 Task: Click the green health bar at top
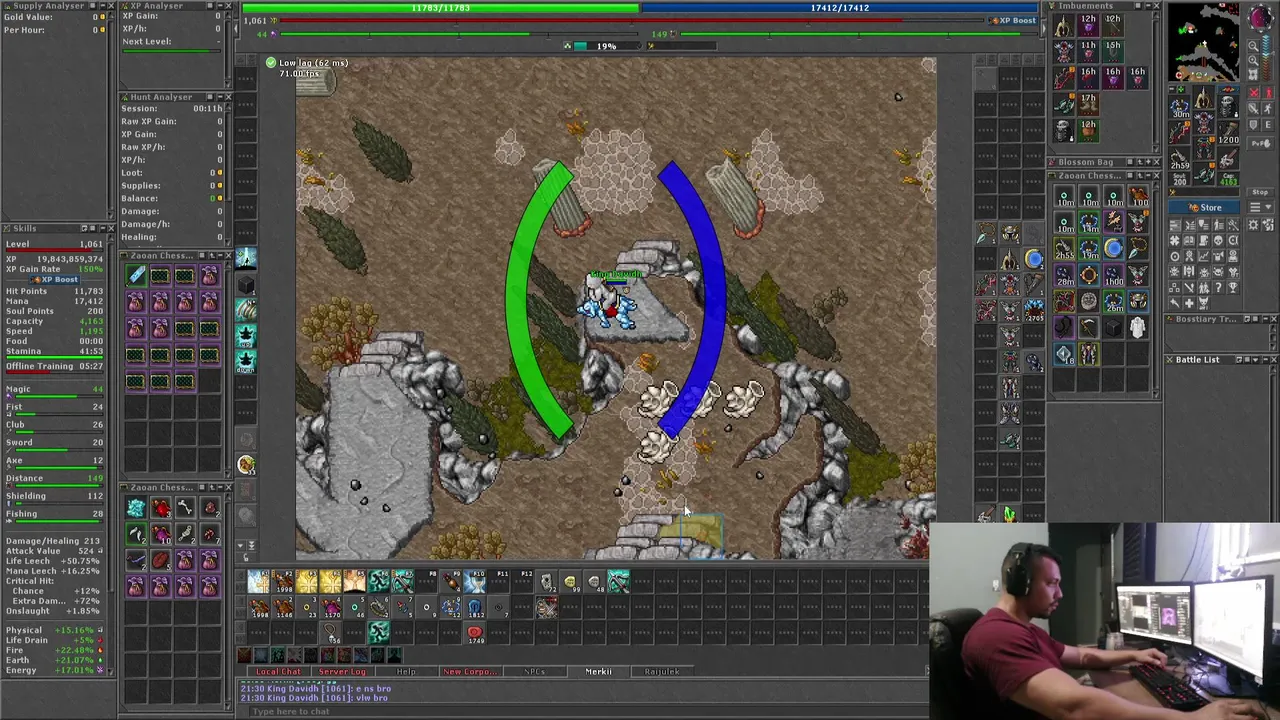(440, 8)
